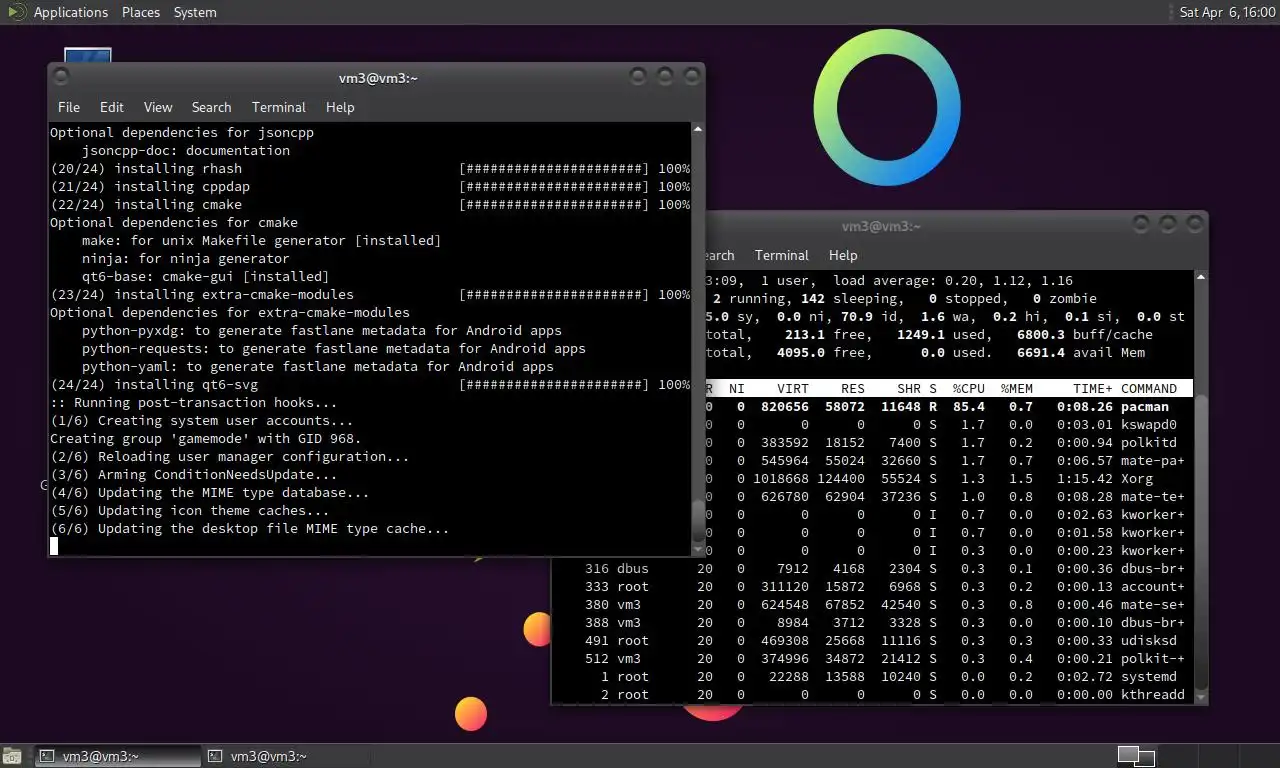Click the TIME+ column header in top
Screen dimensions: 1280x768
(1093, 388)
